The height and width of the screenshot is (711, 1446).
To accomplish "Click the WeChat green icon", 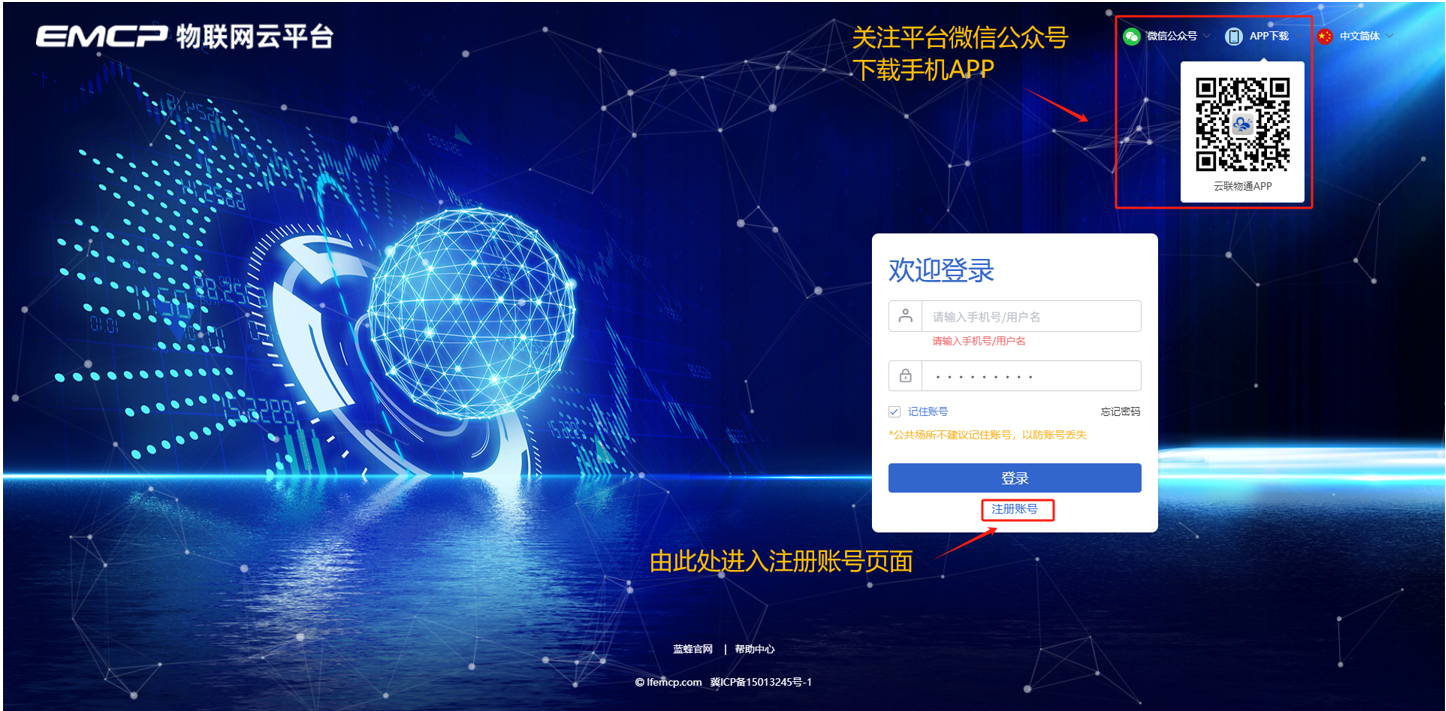I will (x=1131, y=36).
